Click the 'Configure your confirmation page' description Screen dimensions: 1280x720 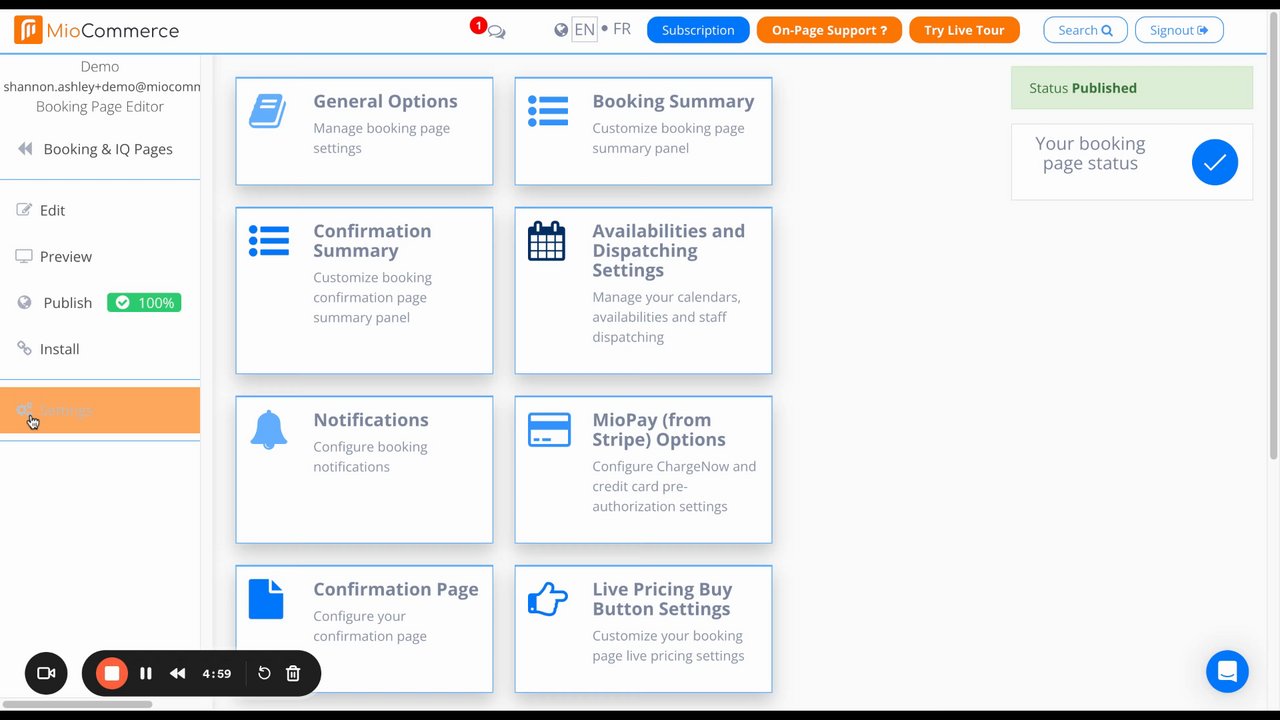coord(370,626)
